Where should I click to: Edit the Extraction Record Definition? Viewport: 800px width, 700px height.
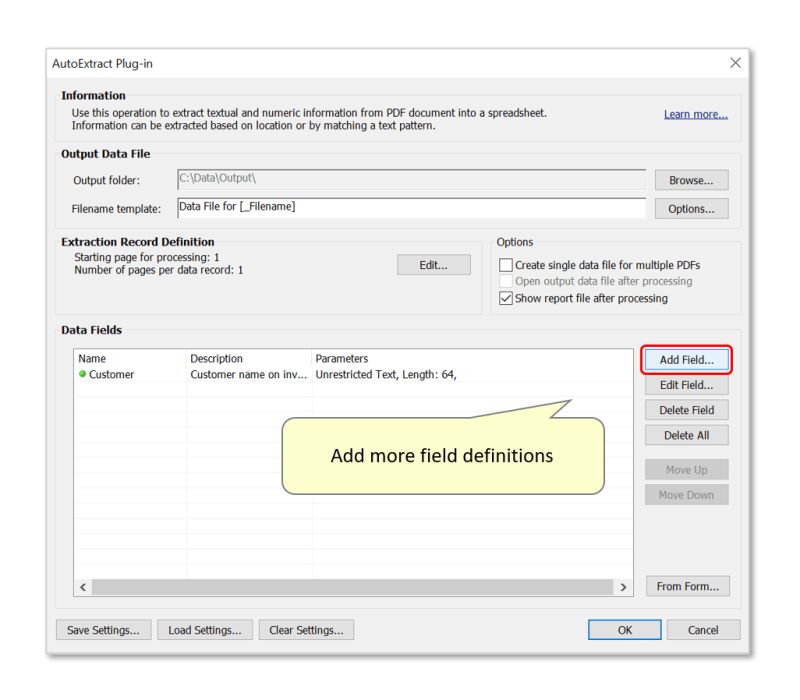[434, 264]
